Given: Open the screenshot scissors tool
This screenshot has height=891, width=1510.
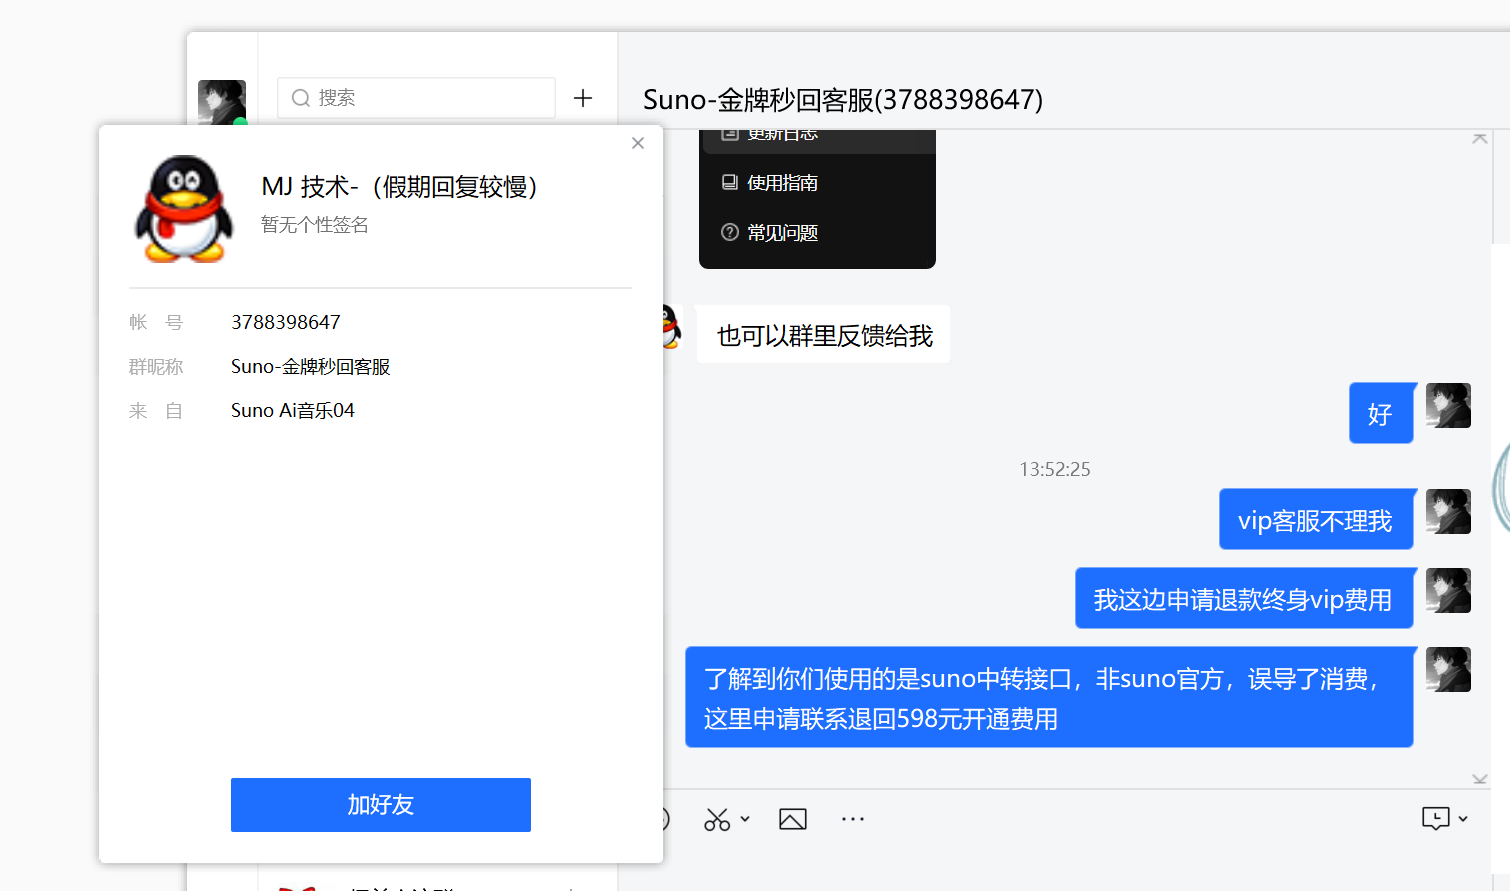Looking at the screenshot, I should pos(717,820).
